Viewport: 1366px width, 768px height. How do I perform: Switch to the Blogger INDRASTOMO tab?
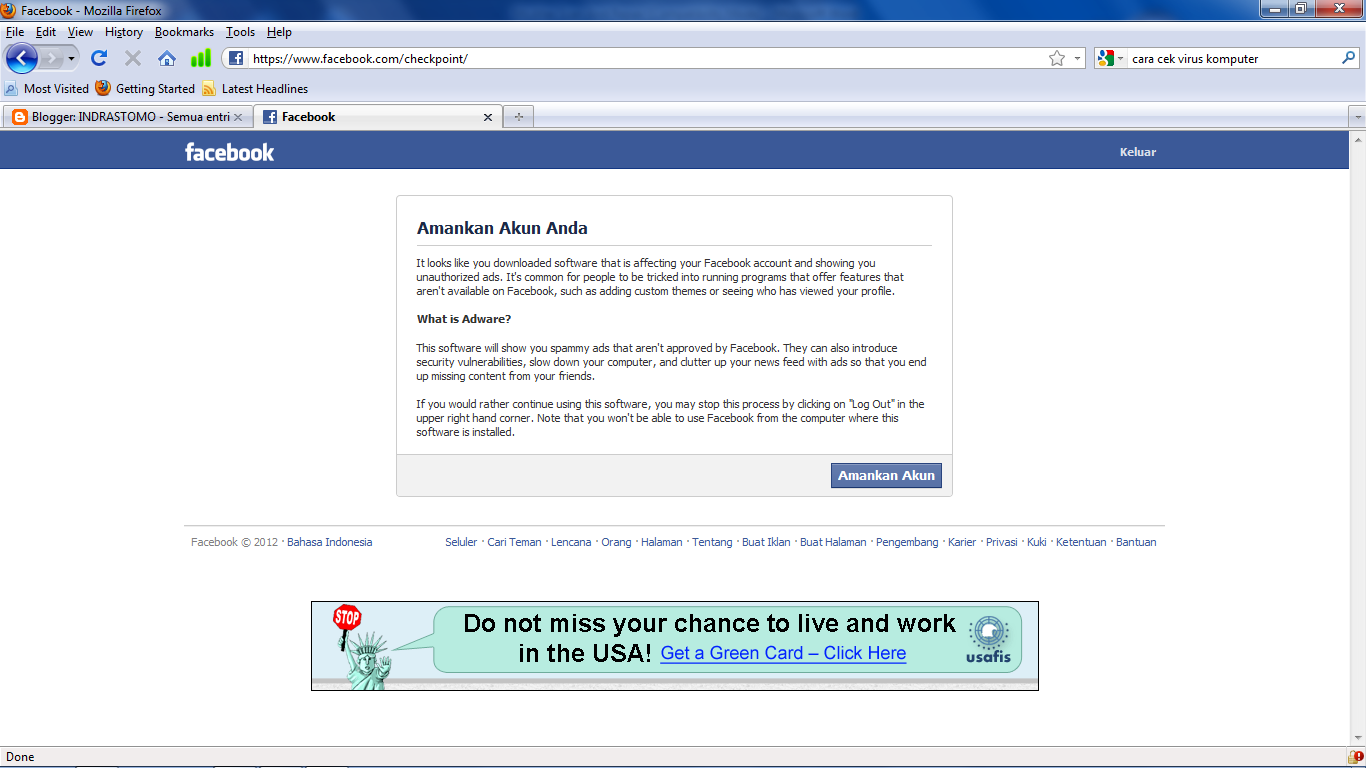128,117
